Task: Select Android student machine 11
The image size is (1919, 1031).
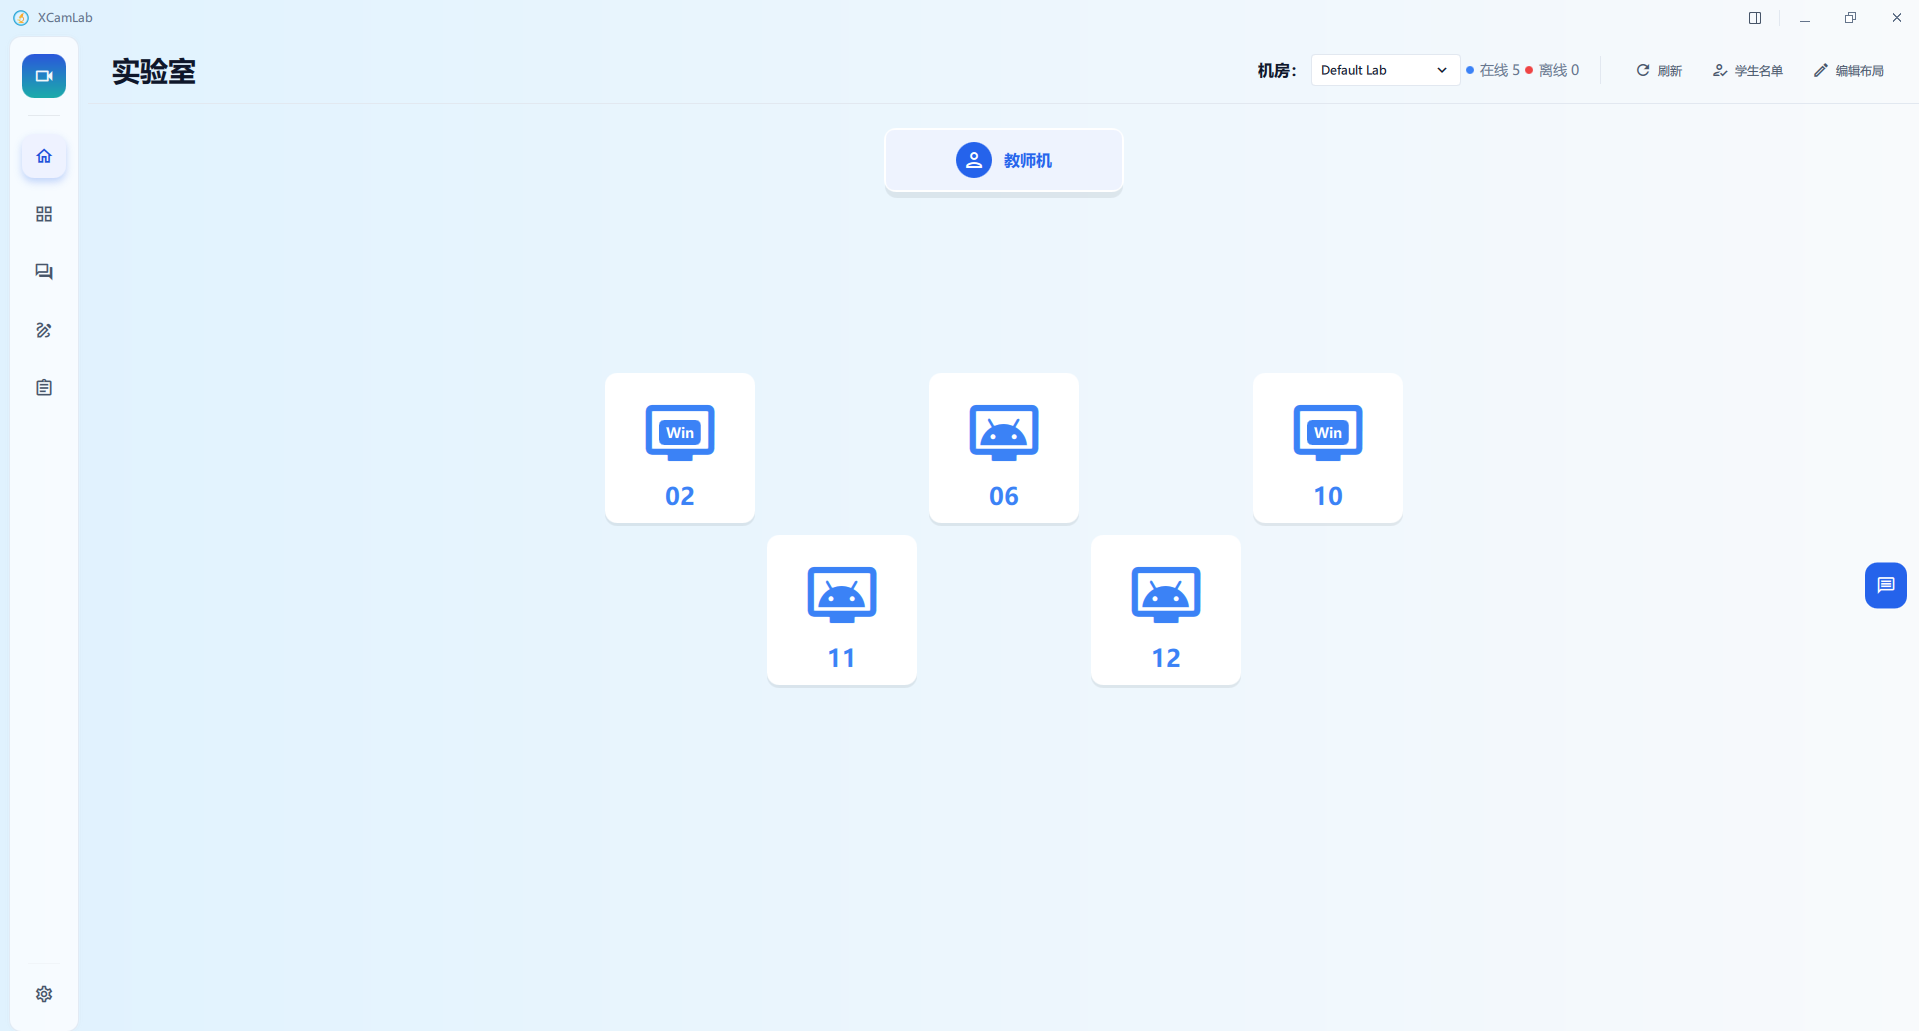Action: click(x=842, y=610)
